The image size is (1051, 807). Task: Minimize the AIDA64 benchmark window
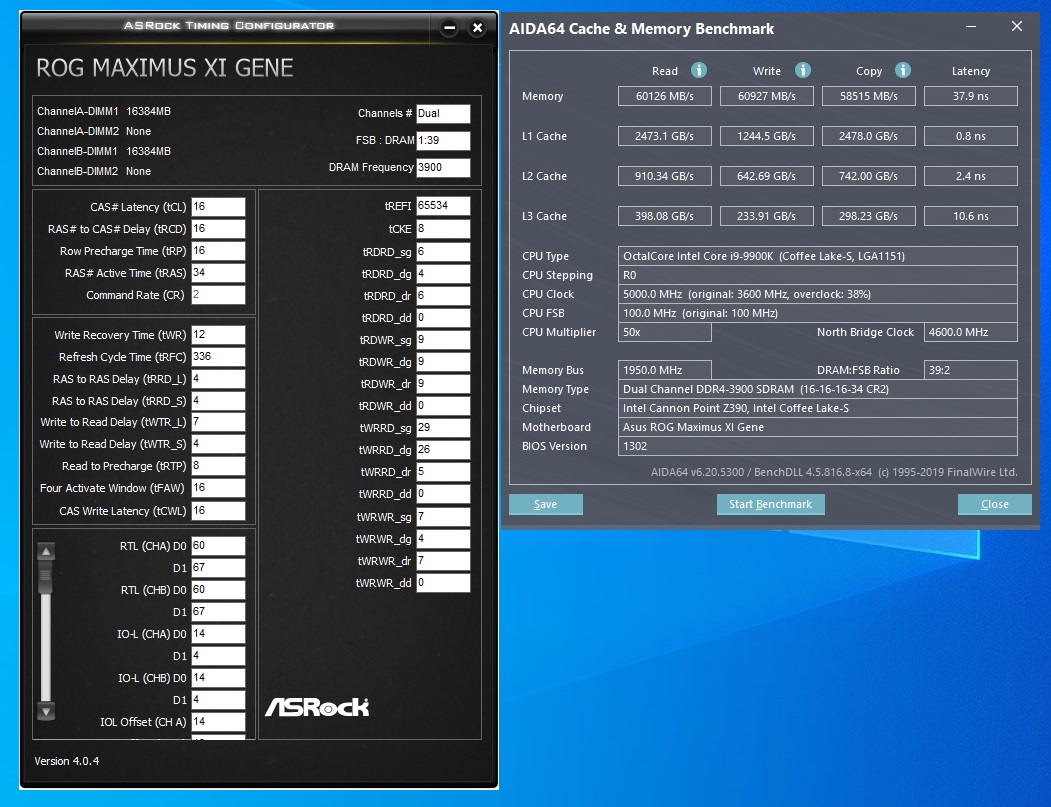coord(971,26)
